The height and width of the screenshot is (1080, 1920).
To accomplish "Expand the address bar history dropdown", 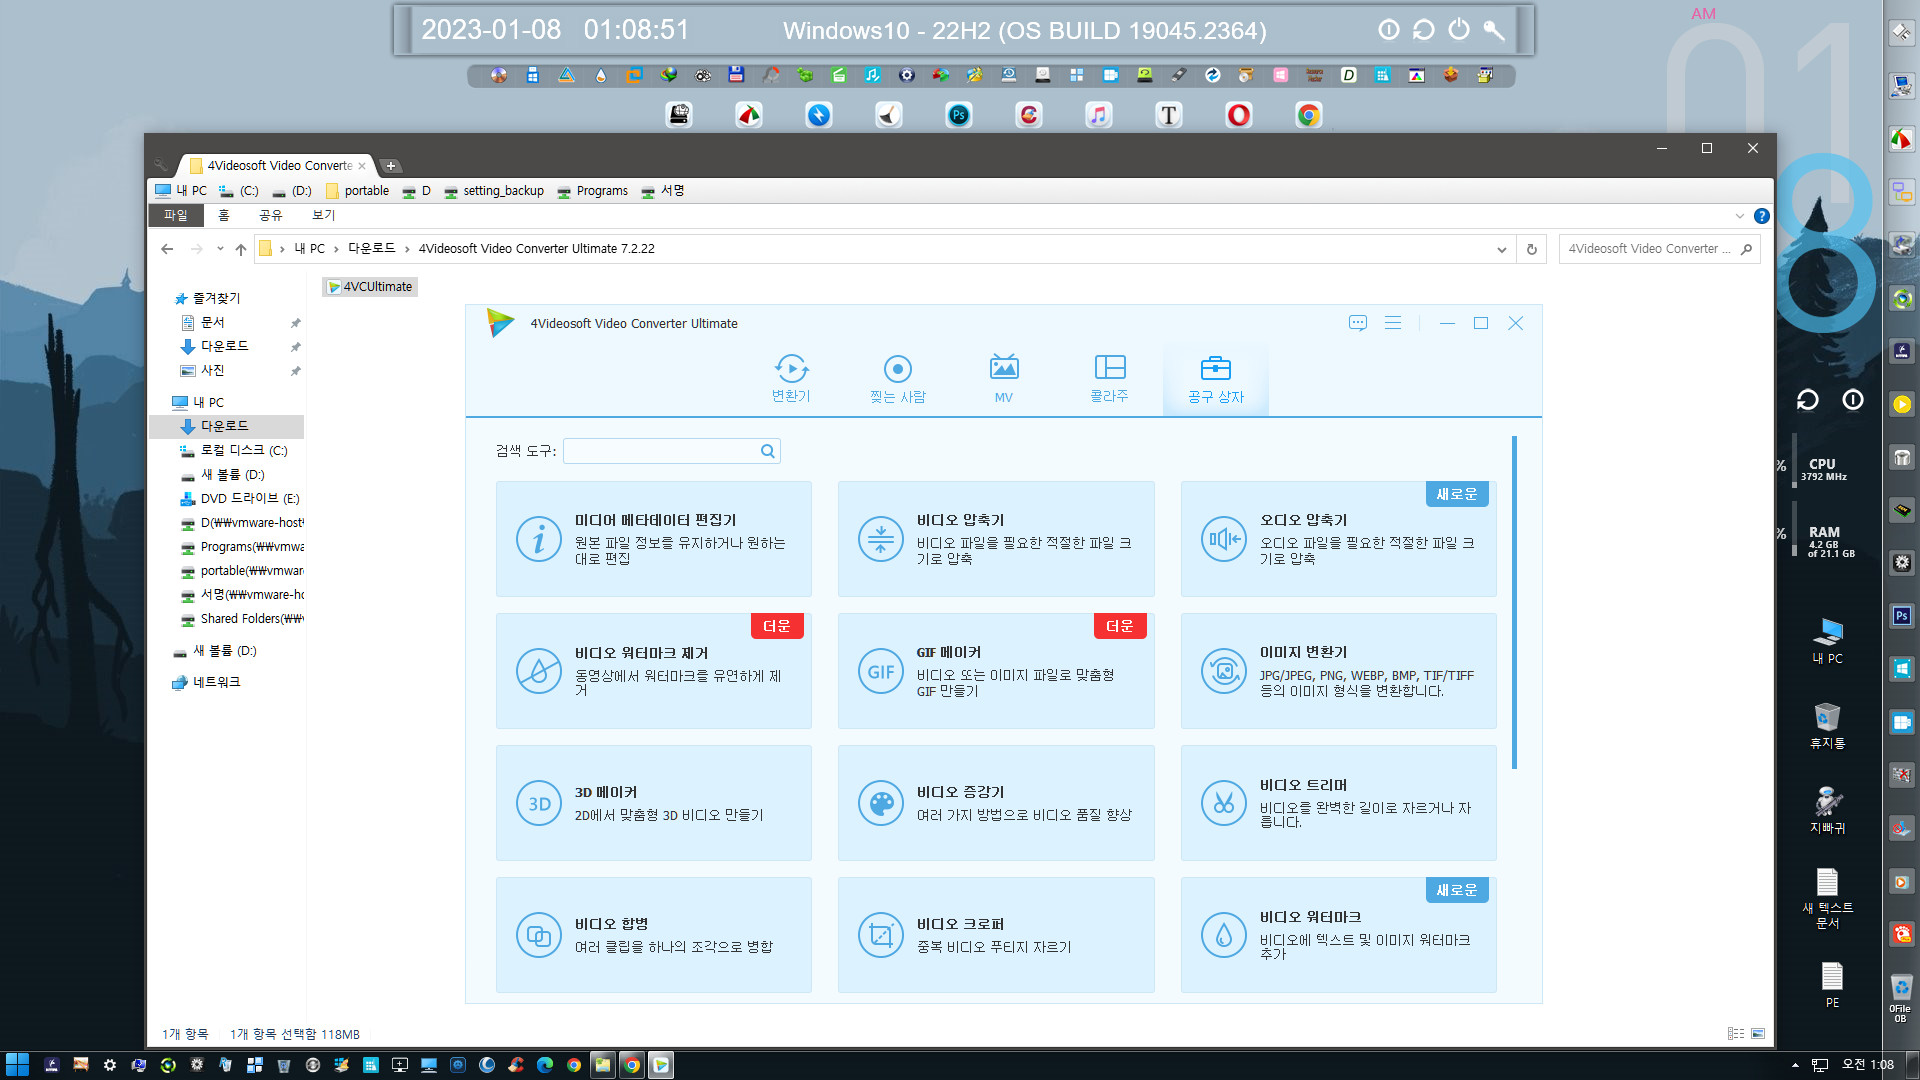I will [x=1501, y=249].
